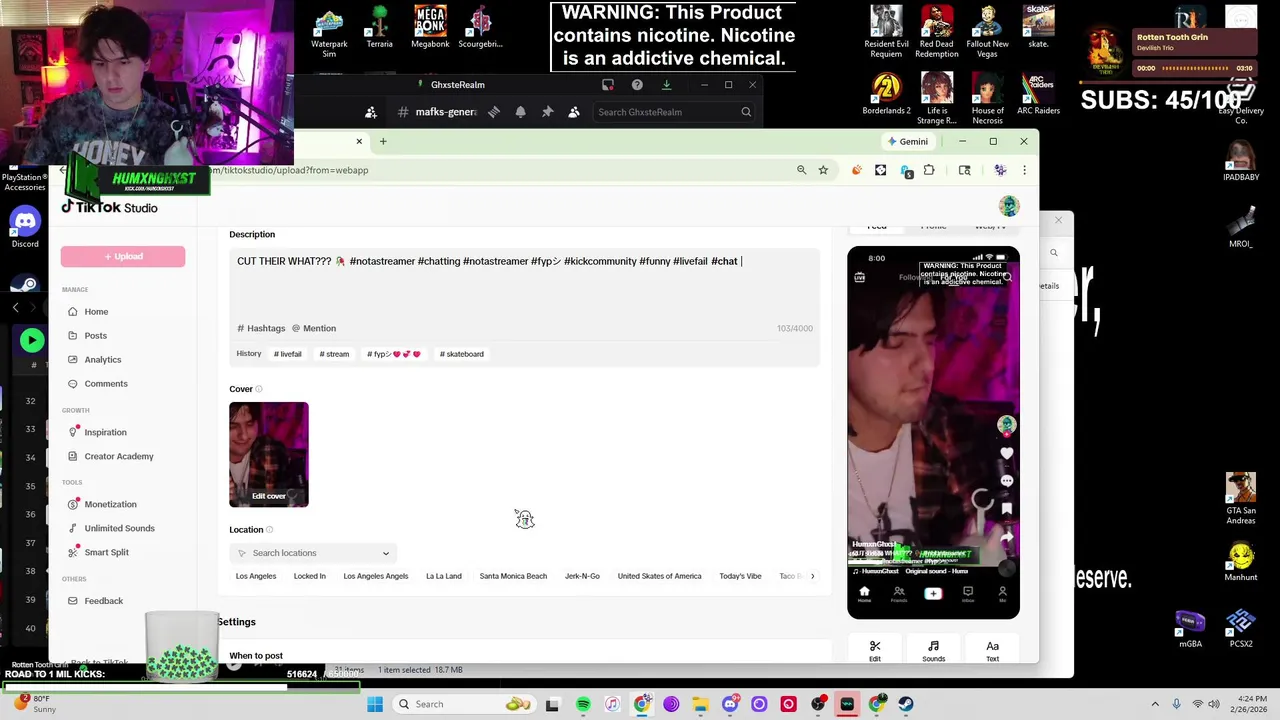Open Gemini in Chrome title bar

pyautogui.click(x=908, y=142)
